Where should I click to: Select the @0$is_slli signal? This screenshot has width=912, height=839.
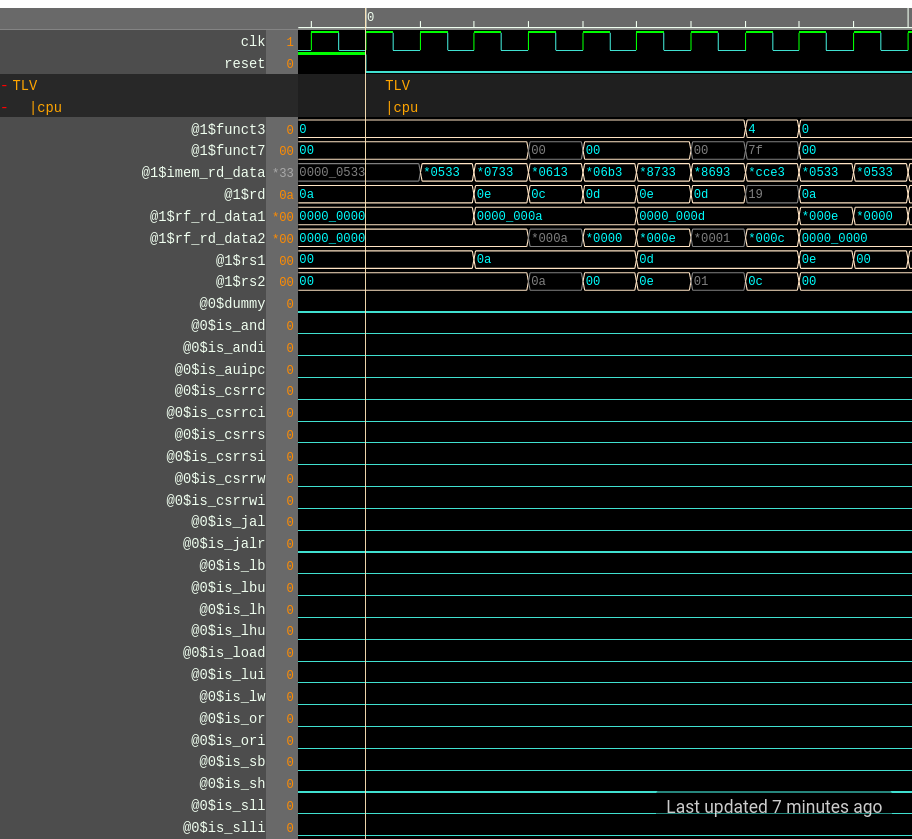pos(224,827)
